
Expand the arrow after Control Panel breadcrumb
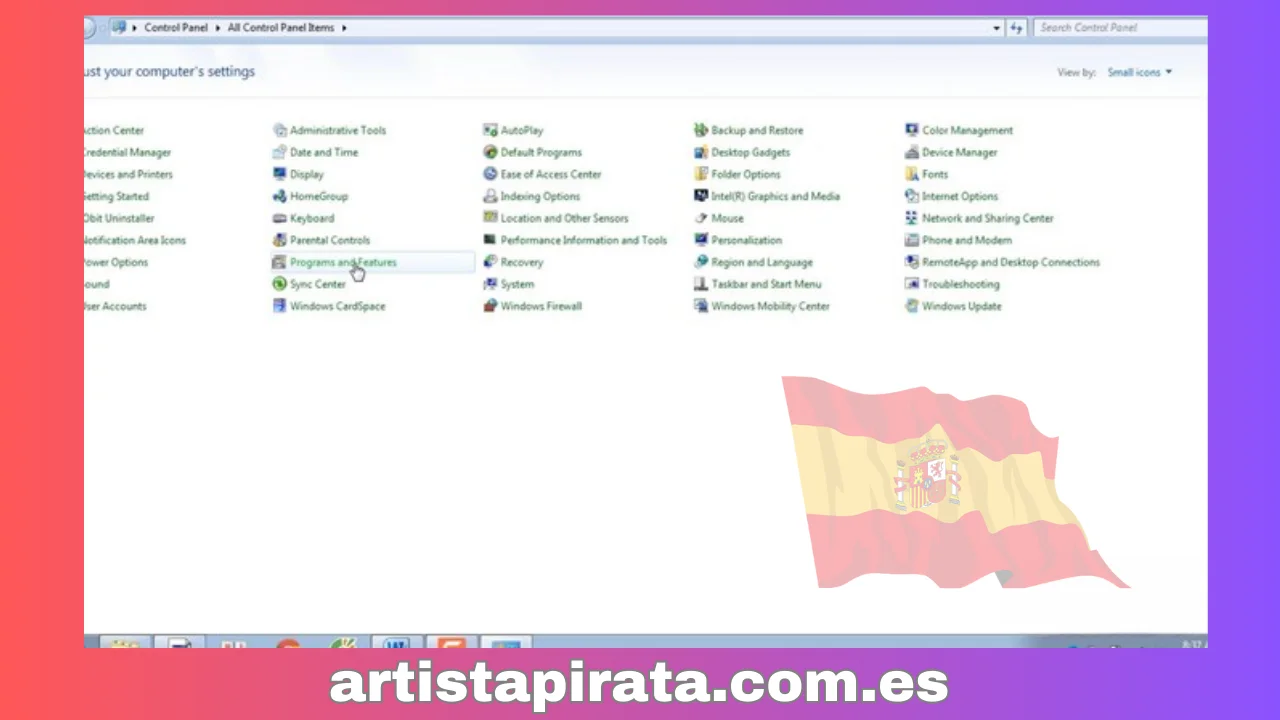pyautogui.click(x=218, y=28)
